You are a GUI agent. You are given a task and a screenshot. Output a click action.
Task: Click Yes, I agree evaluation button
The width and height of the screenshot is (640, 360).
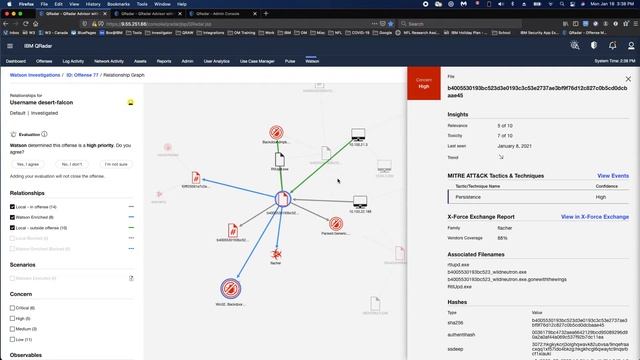click(x=28, y=164)
